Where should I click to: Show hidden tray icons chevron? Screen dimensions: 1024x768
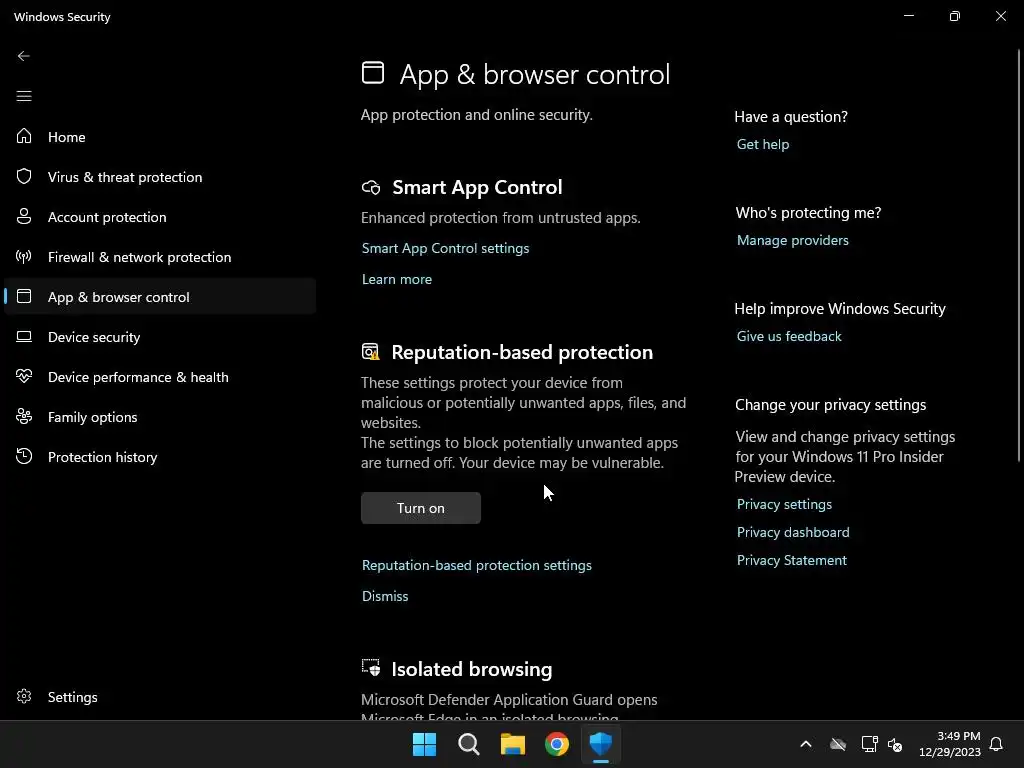click(806, 744)
